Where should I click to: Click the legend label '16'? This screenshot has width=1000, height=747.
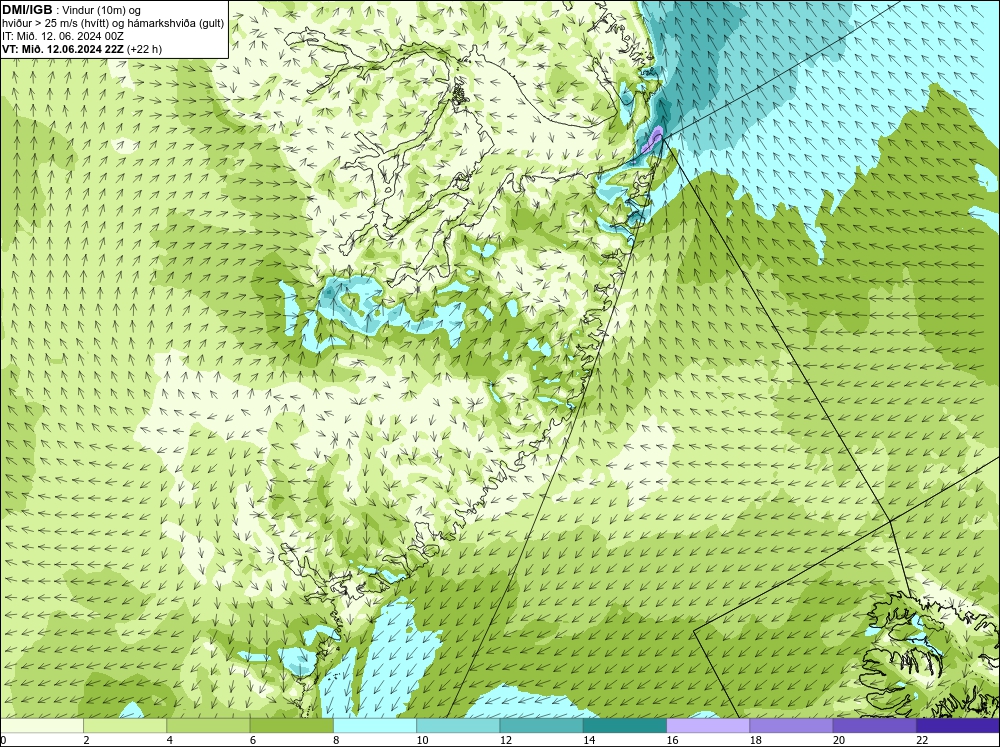click(x=672, y=740)
